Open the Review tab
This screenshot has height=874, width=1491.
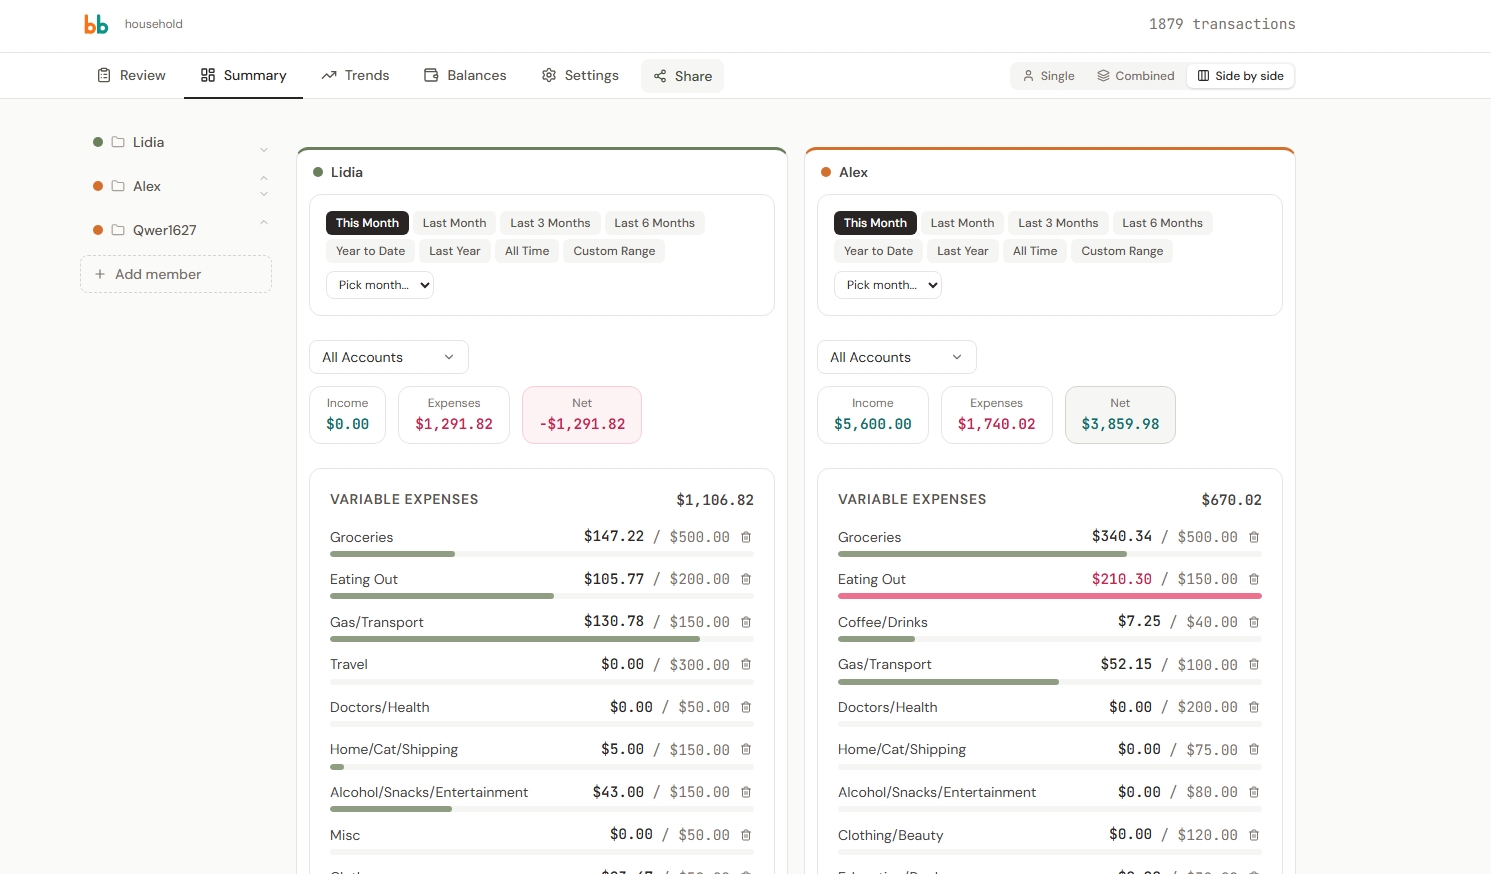(x=131, y=75)
